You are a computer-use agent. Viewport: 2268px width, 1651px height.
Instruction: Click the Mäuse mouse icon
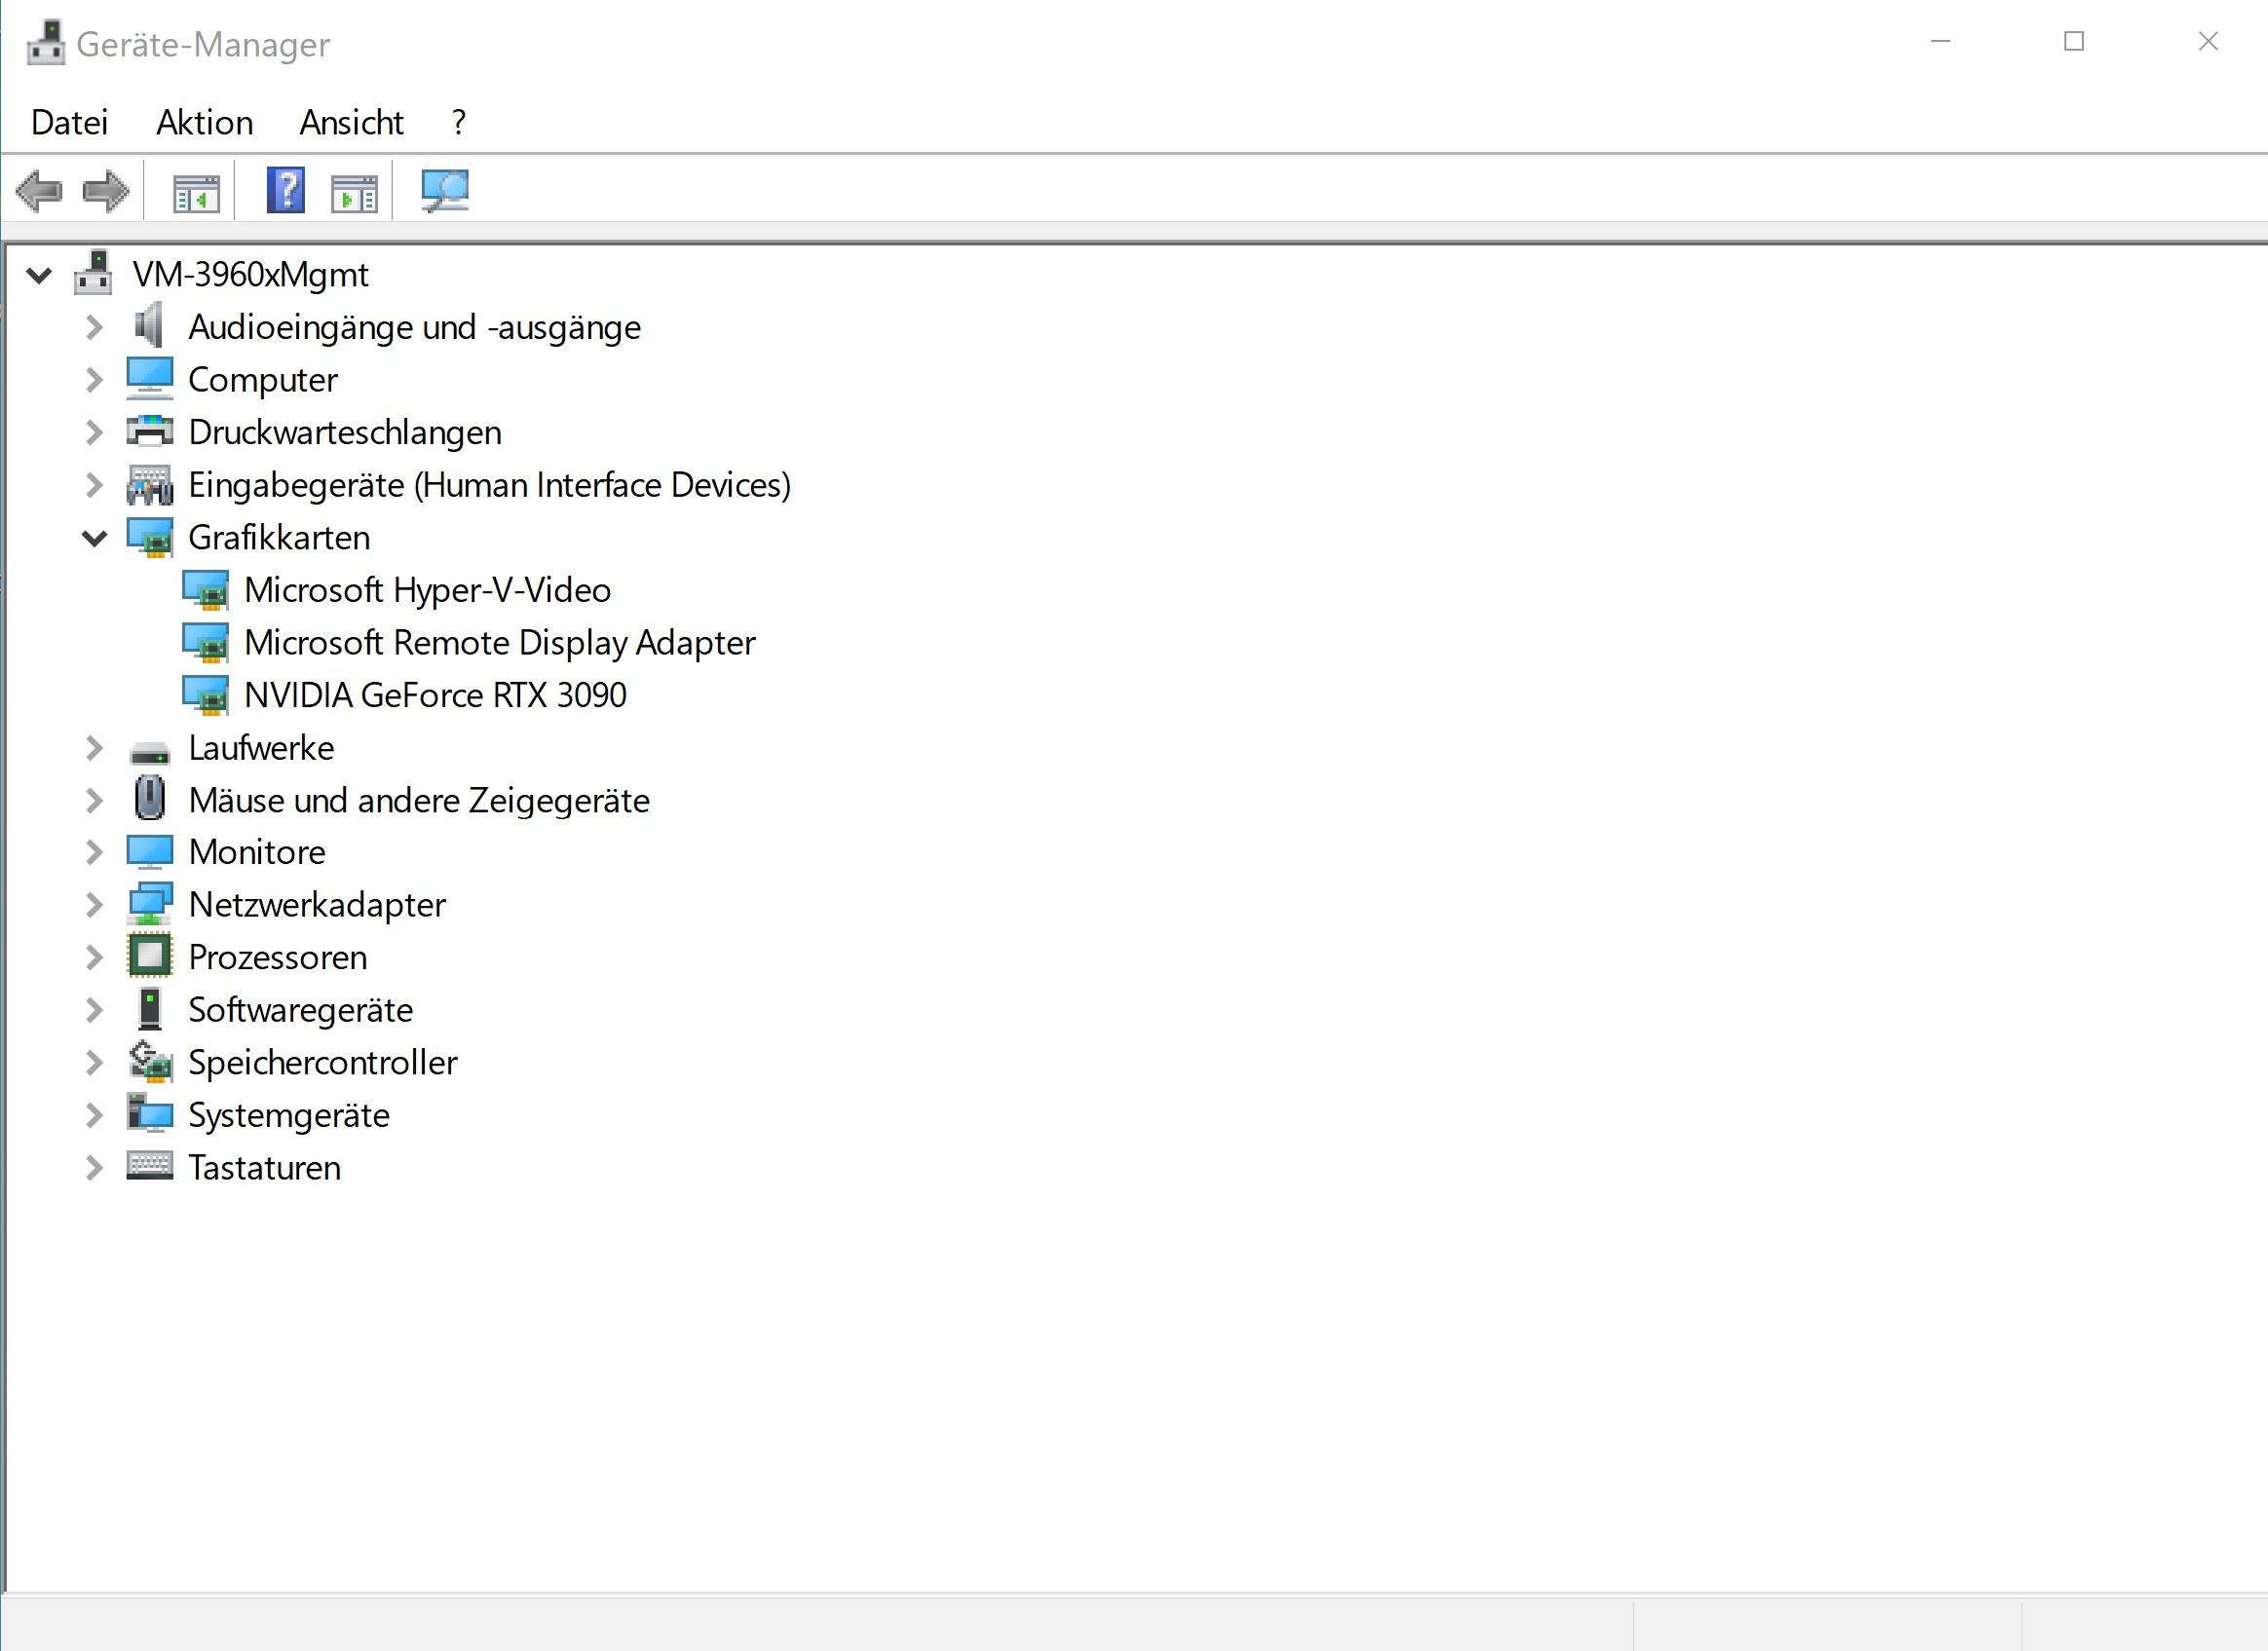tap(150, 798)
